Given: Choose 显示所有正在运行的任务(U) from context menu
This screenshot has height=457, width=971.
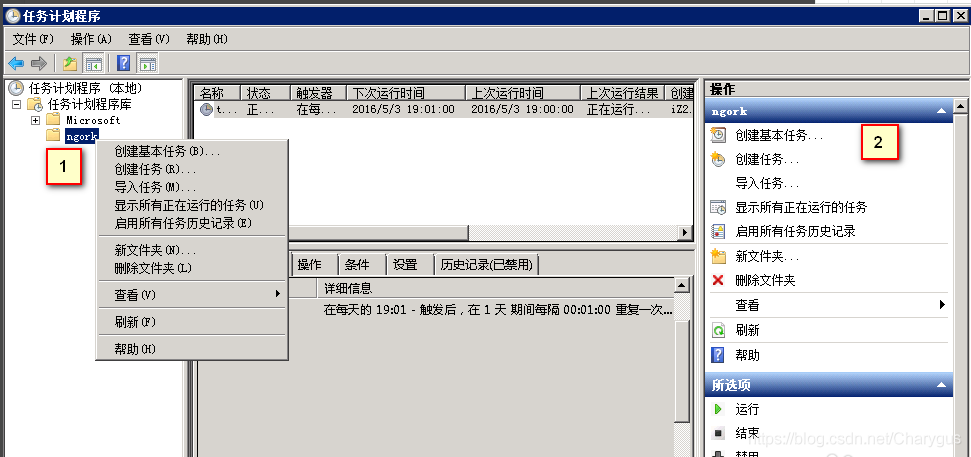Looking at the screenshot, I should 192,205.
